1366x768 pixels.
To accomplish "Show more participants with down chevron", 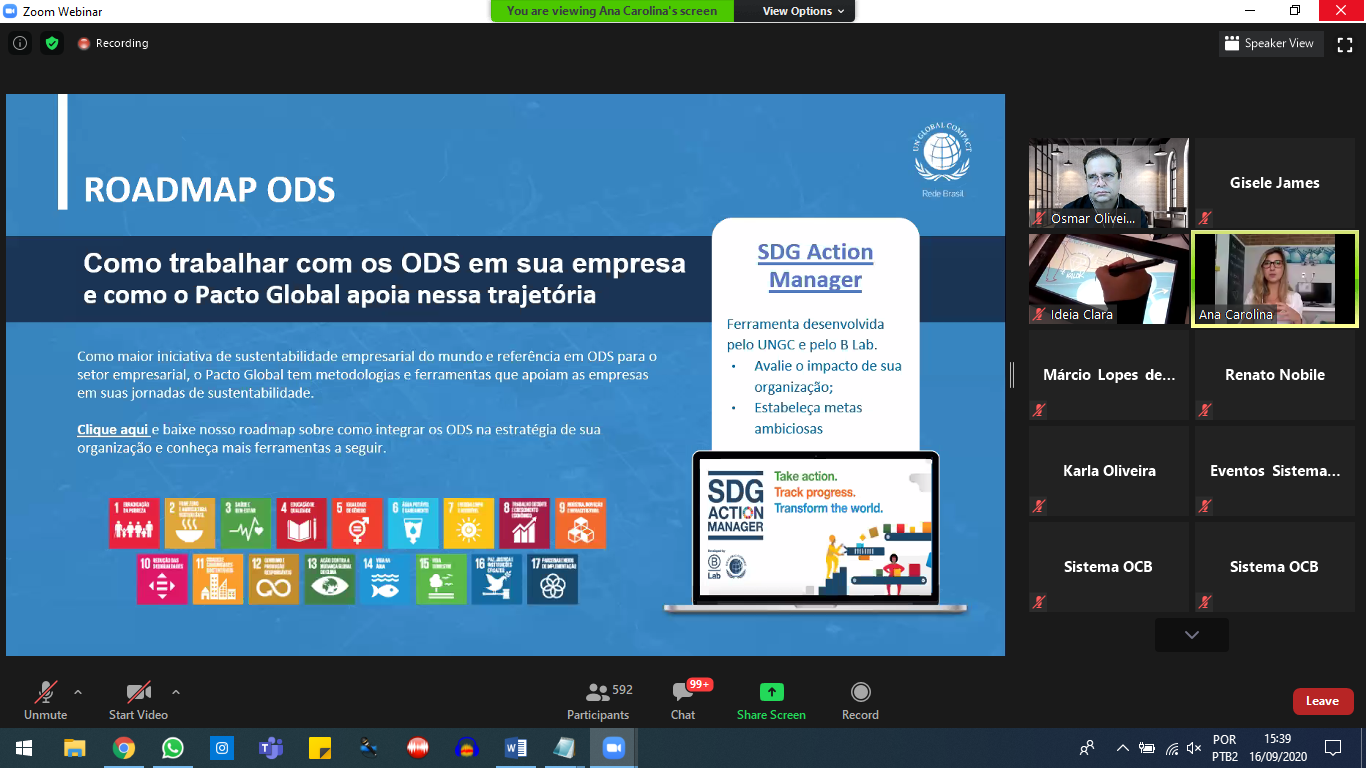I will pyautogui.click(x=1191, y=635).
